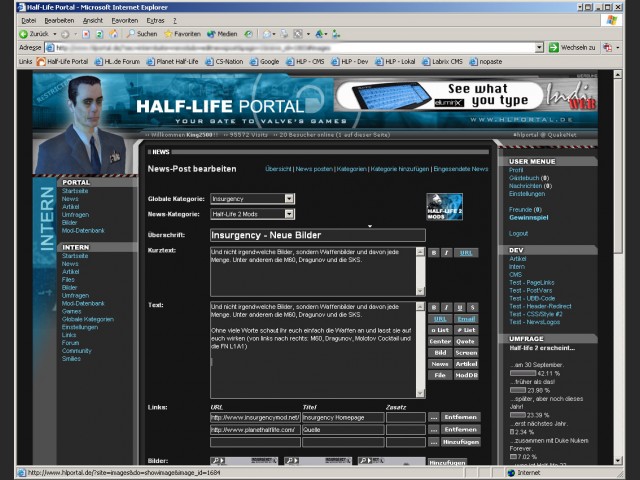This screenshot has width=640, height=480.
Task: Click the home page icon
Action: [113, 34]
